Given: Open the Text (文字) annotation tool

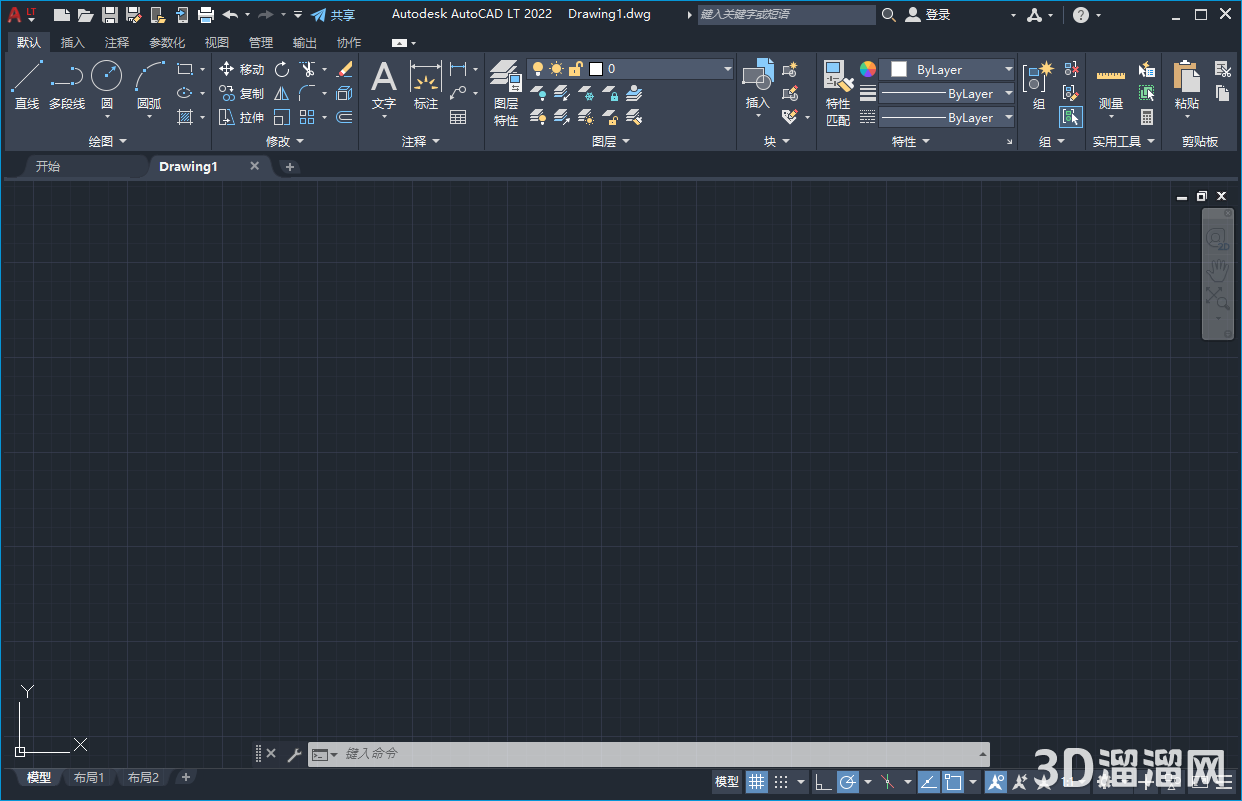Looking at the screenshot, I should pyautogui.click(x=384, y=84).
